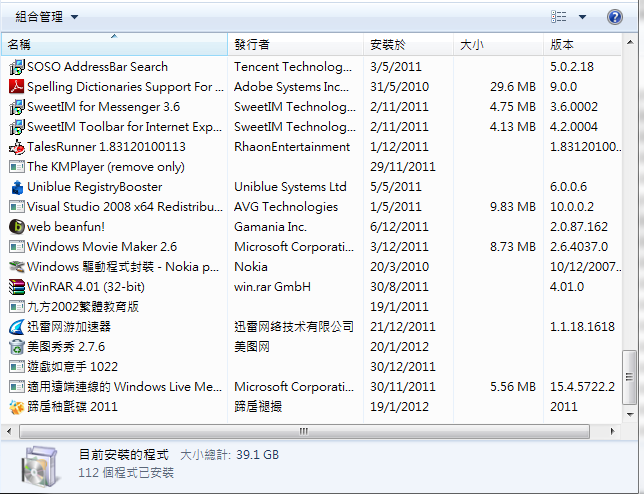This screenshot has height=494, width=644.
Task: Select the web beanfun! icon
Action: (x=17, y=227)
